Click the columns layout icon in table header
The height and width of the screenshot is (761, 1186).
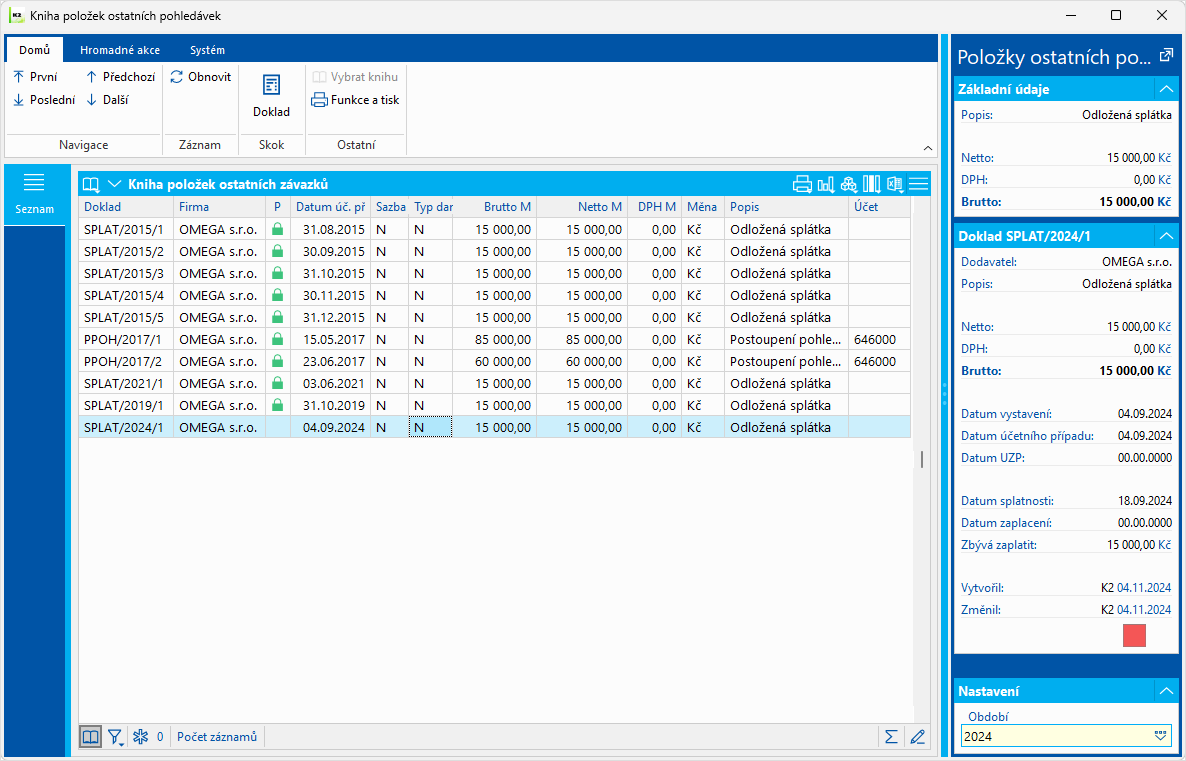(x=872, y=184)
